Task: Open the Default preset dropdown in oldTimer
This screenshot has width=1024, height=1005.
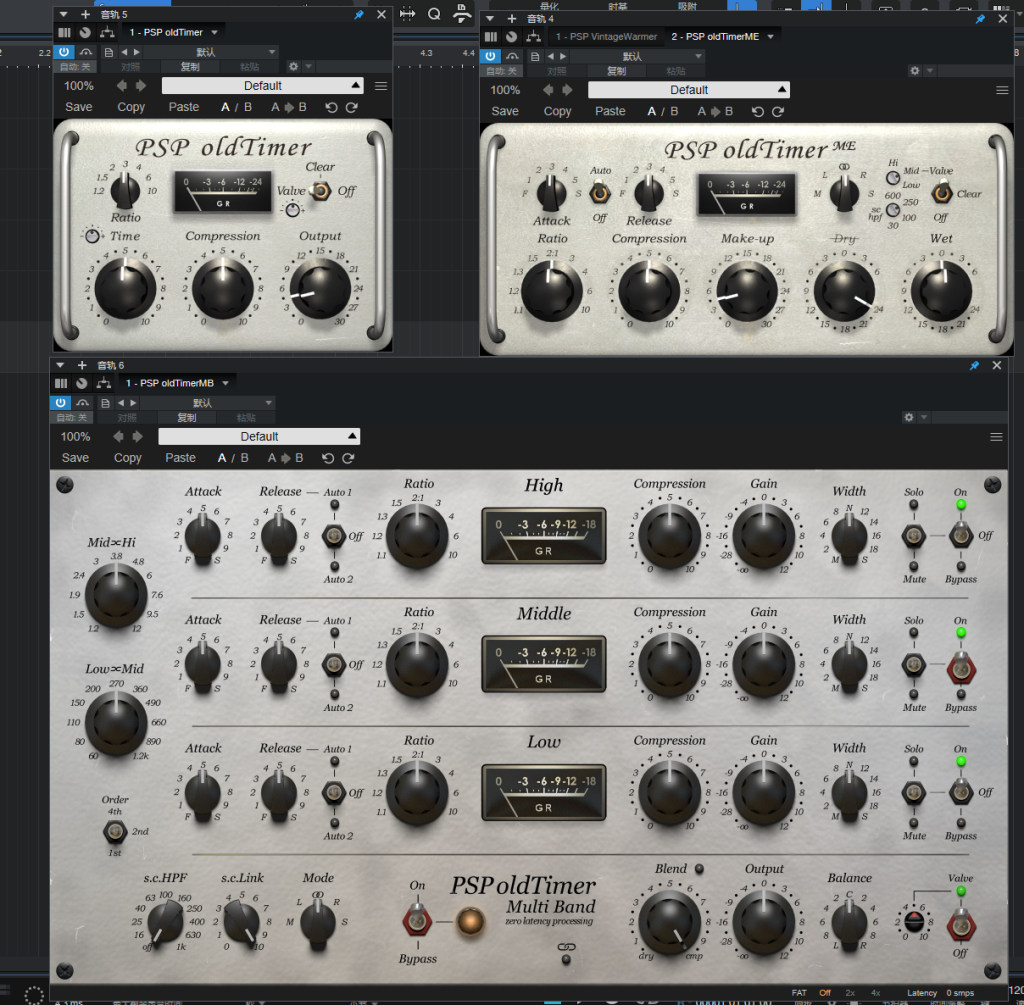Action: click(263, 86)
